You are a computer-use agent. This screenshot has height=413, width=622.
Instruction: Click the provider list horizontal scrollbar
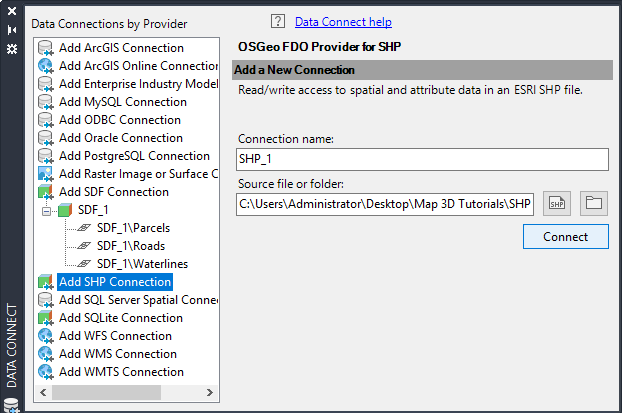point(130,392)
